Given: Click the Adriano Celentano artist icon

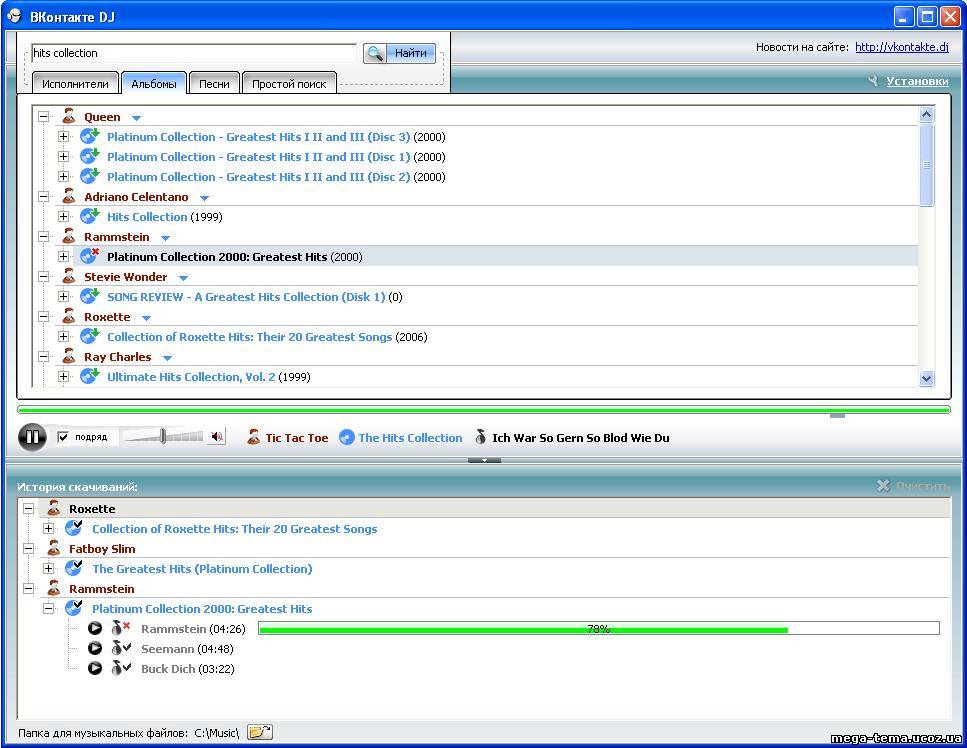Looking at the screenshot, I should point(68,196).
